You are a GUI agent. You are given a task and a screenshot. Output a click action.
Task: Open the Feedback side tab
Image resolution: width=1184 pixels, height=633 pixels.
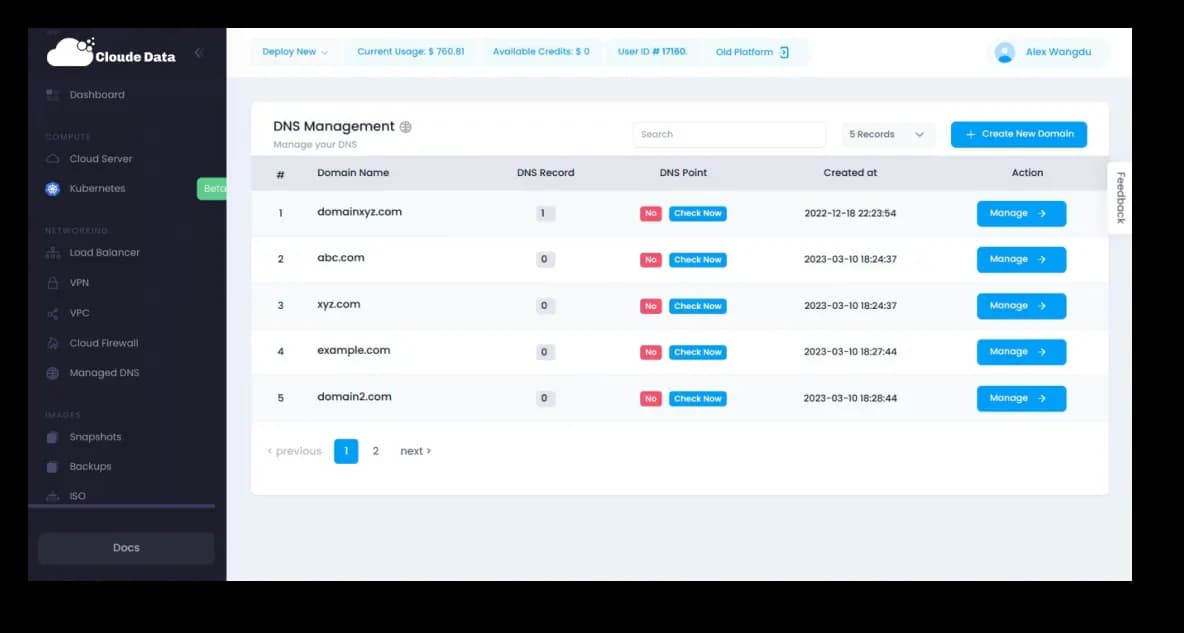(1120, 198)
